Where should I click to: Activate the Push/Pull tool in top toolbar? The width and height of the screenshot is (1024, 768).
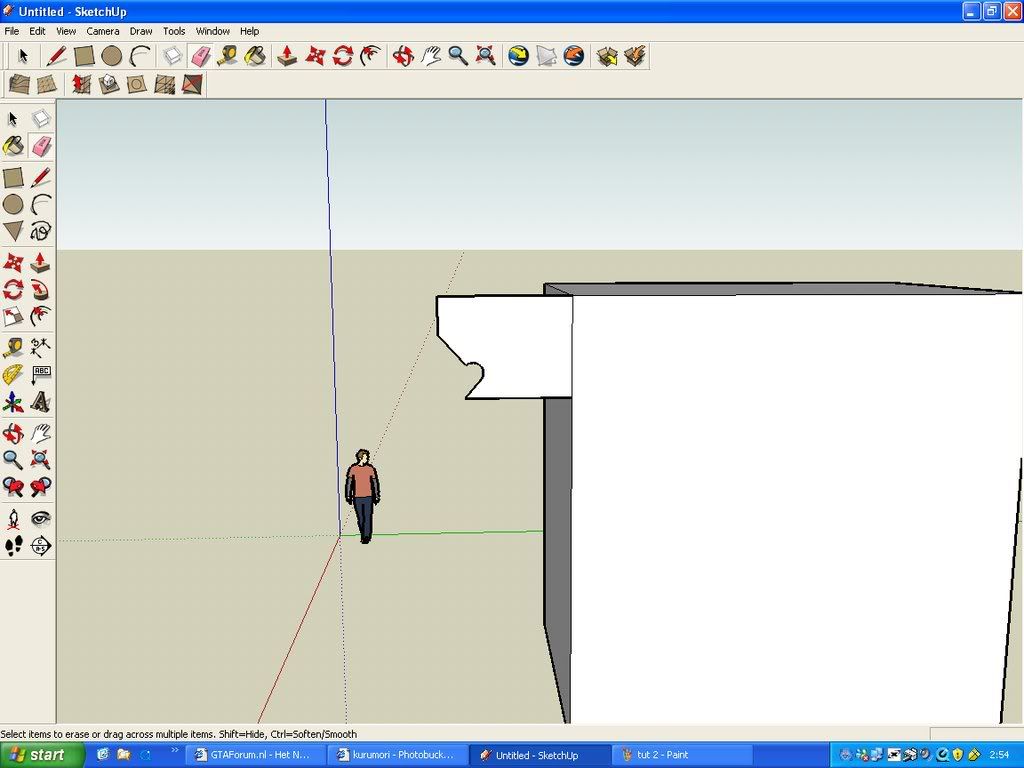[x=287, y=56]
